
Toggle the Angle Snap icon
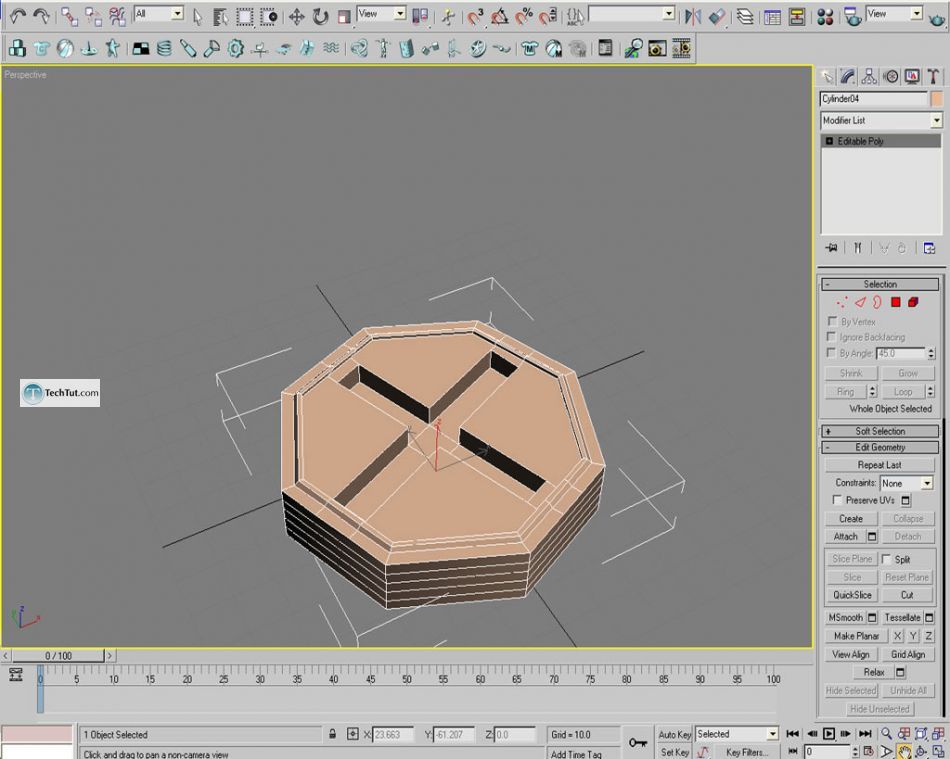[x=499, y=17]
